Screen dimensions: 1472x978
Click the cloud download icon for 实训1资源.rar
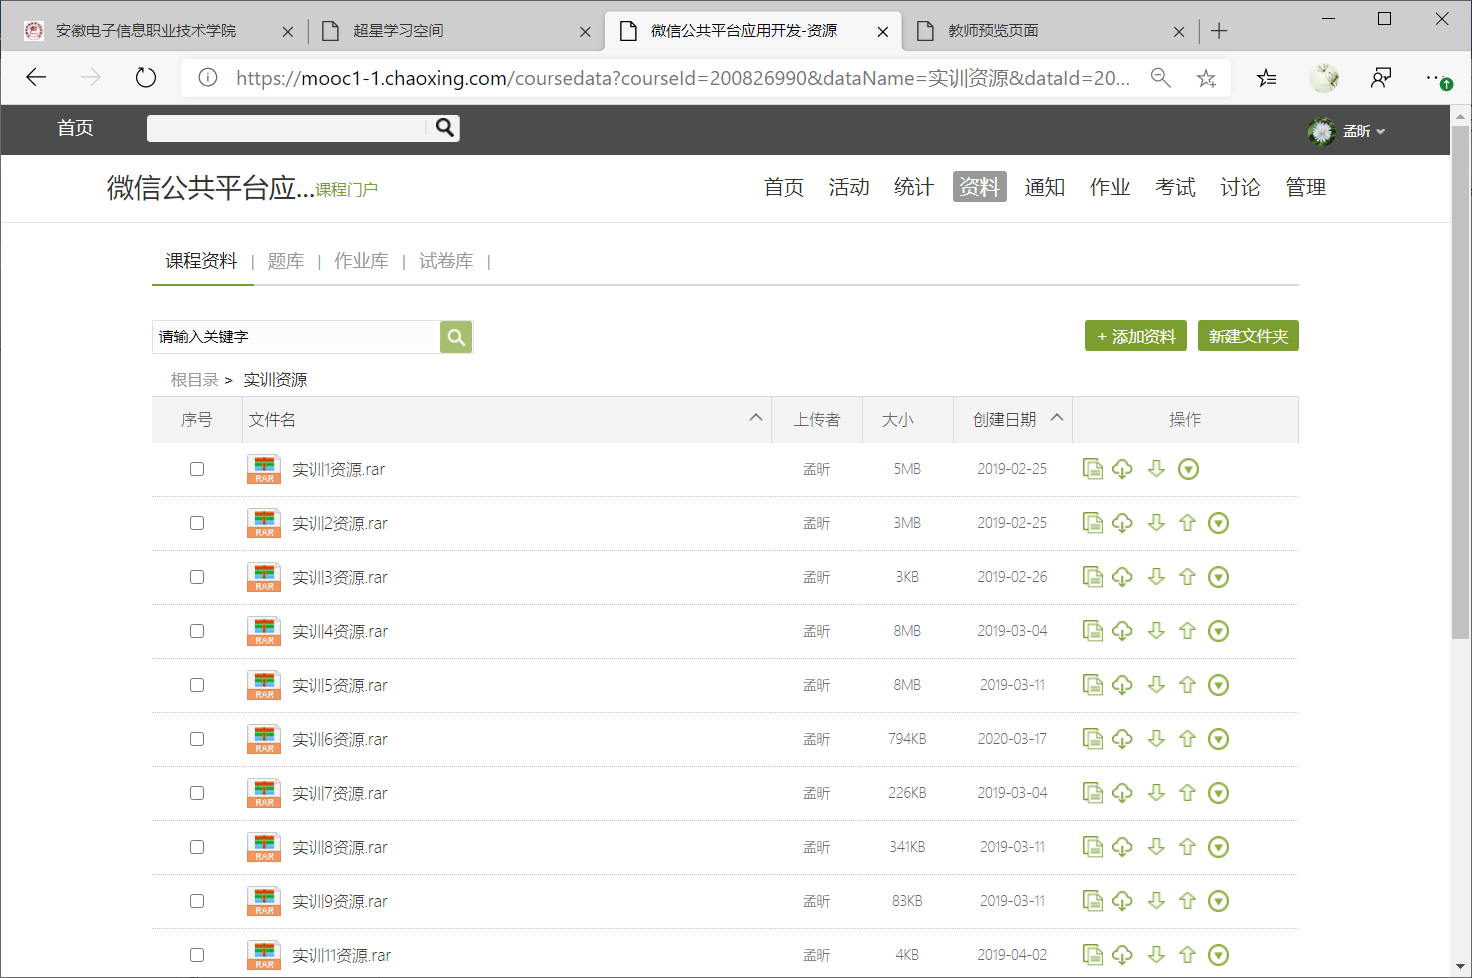tap(1122, 469)
